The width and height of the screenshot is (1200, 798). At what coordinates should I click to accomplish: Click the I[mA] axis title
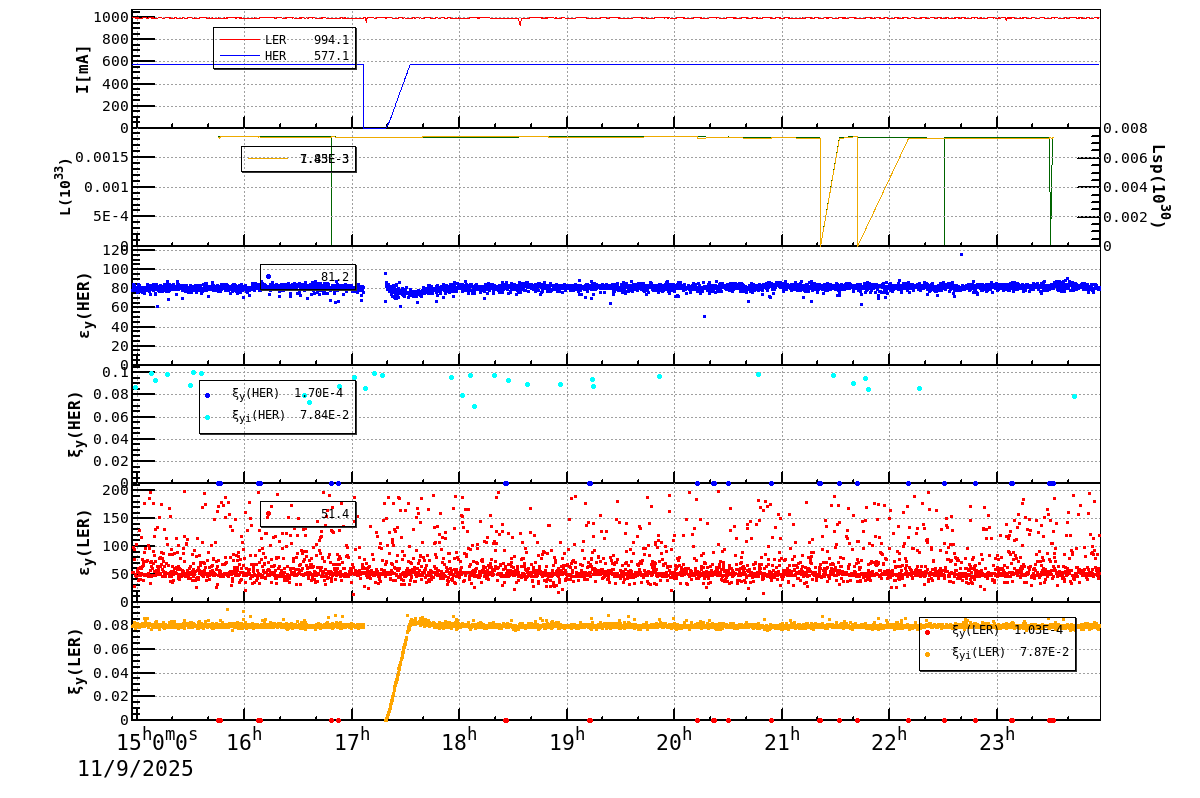point(83,69)
